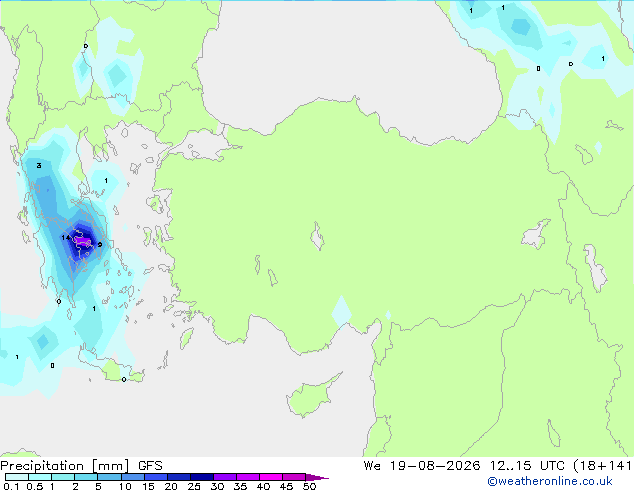Image resolution: width=634 pixels, height=490 pixels.
Task: Click the legend swatch between 2 and 5
Action: (86, 477)
